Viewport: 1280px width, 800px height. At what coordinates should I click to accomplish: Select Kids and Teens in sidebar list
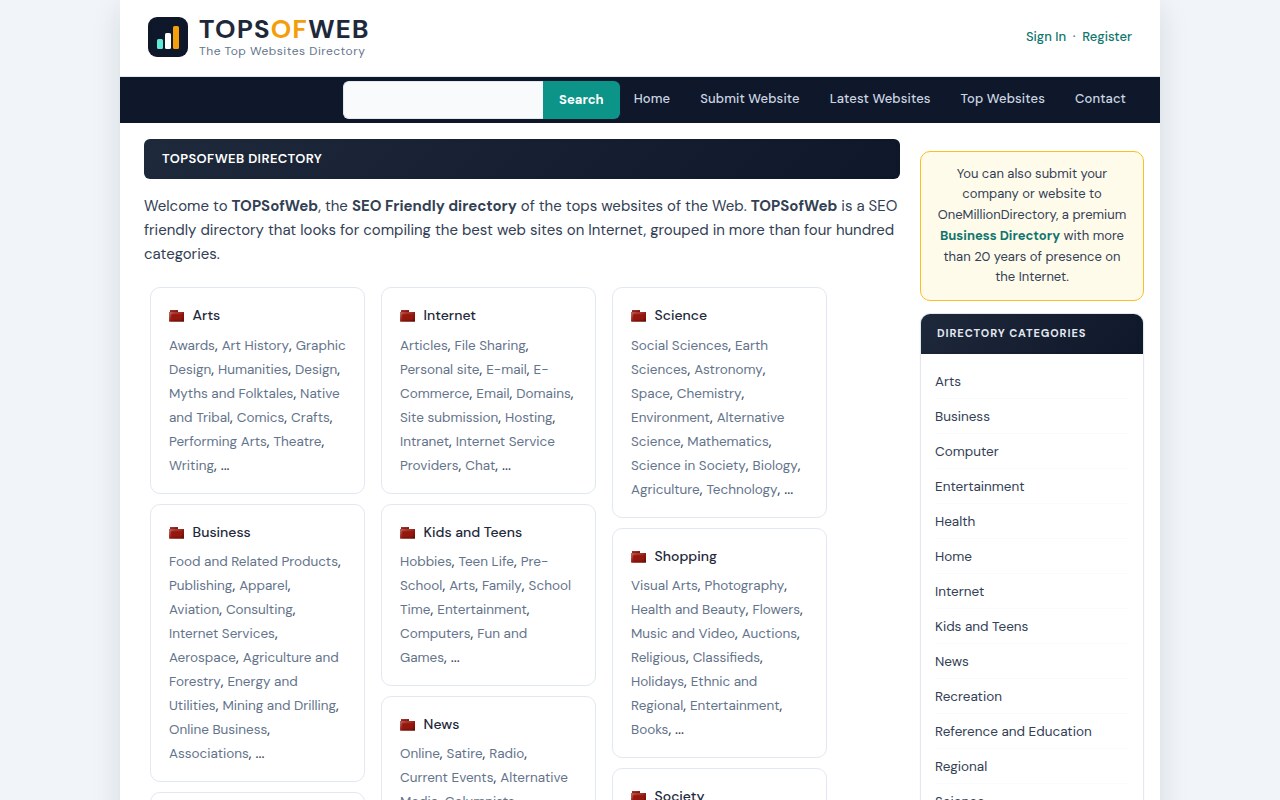click(982, 627)
